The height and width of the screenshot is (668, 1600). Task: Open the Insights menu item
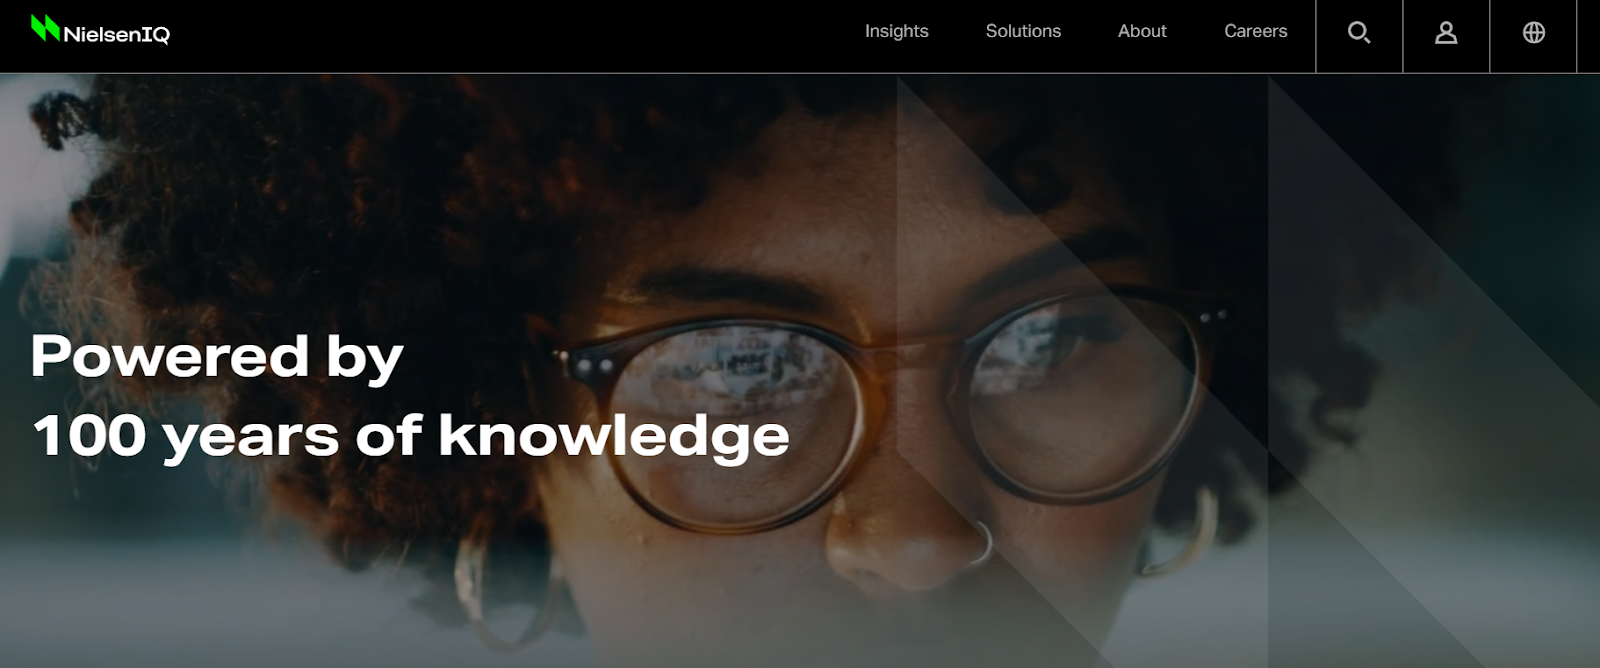896,31
